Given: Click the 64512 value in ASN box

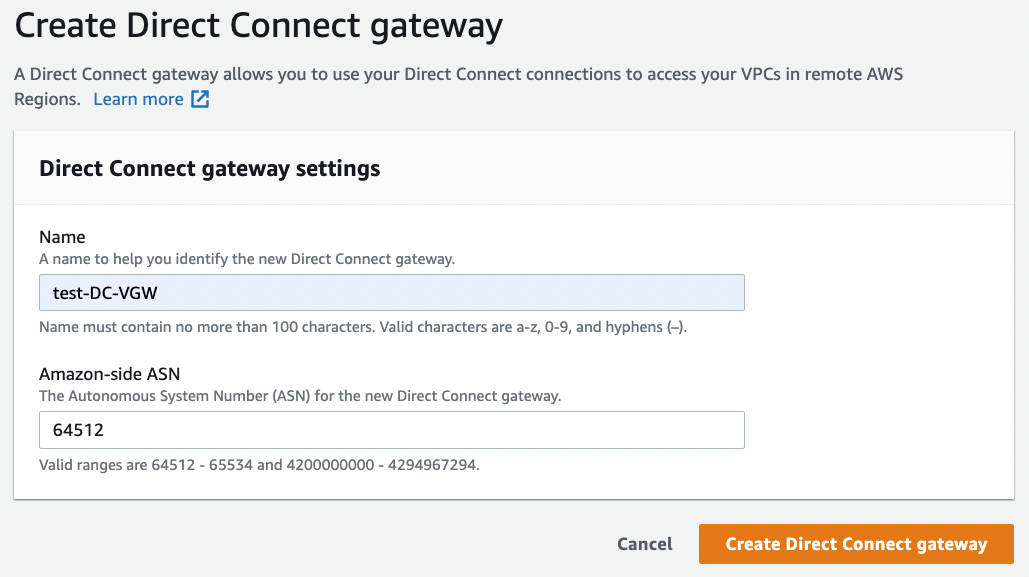Looking at the screenshot, I should (x=78, y=430).
